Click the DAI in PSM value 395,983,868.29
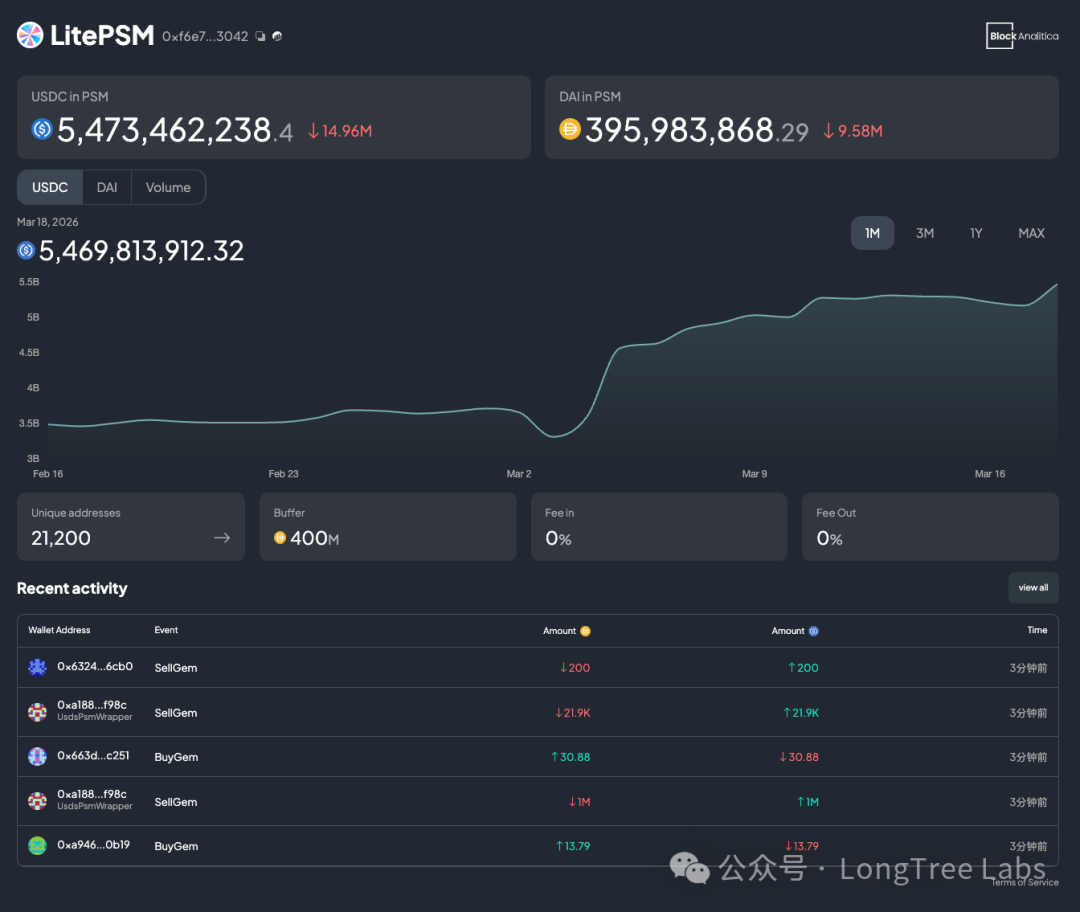 [x=696, y=130]
